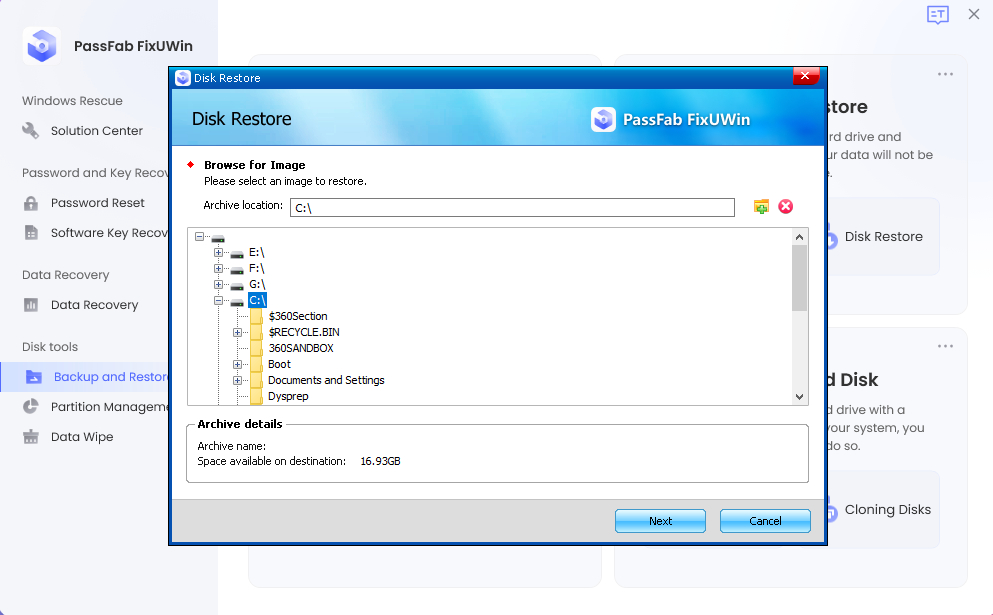Expand the $RECYCLE.BIN folder
The width and height of the screenshot is (993, 615).
click(x=237, y=332)
